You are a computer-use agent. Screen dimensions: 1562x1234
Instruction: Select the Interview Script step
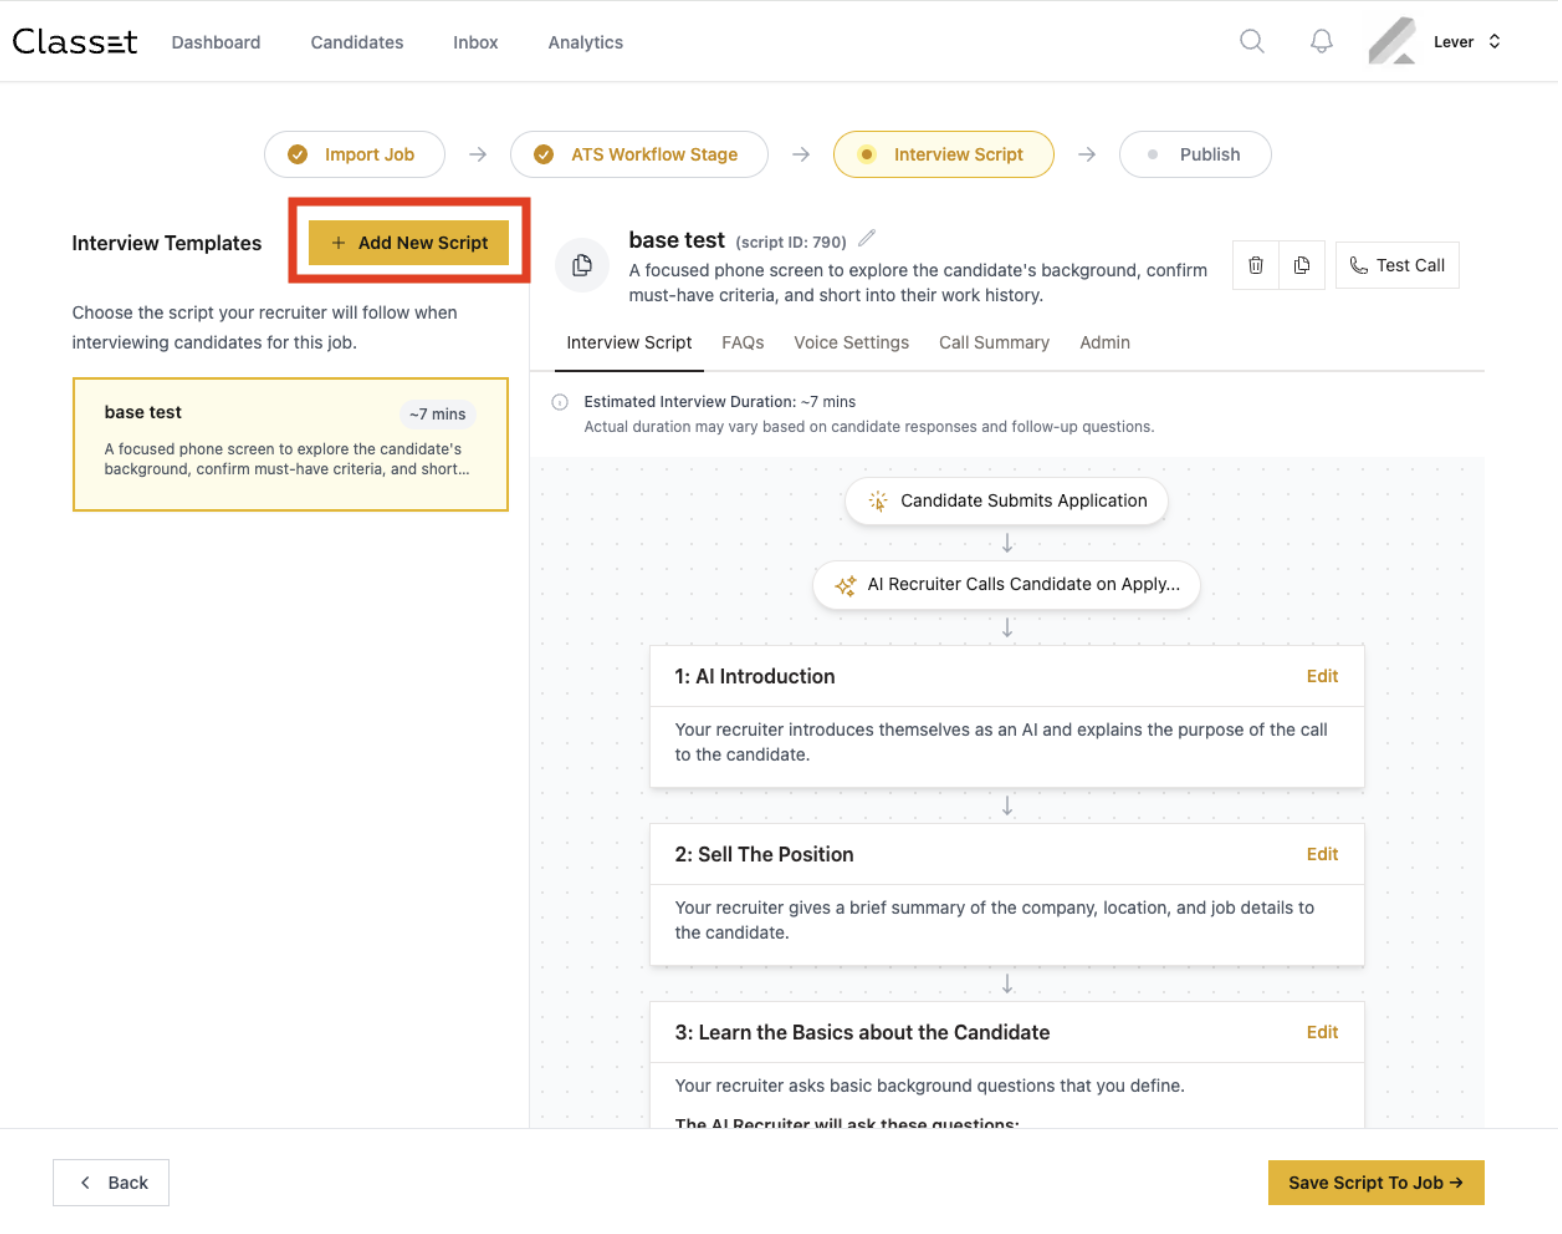(x=946, y=155)
